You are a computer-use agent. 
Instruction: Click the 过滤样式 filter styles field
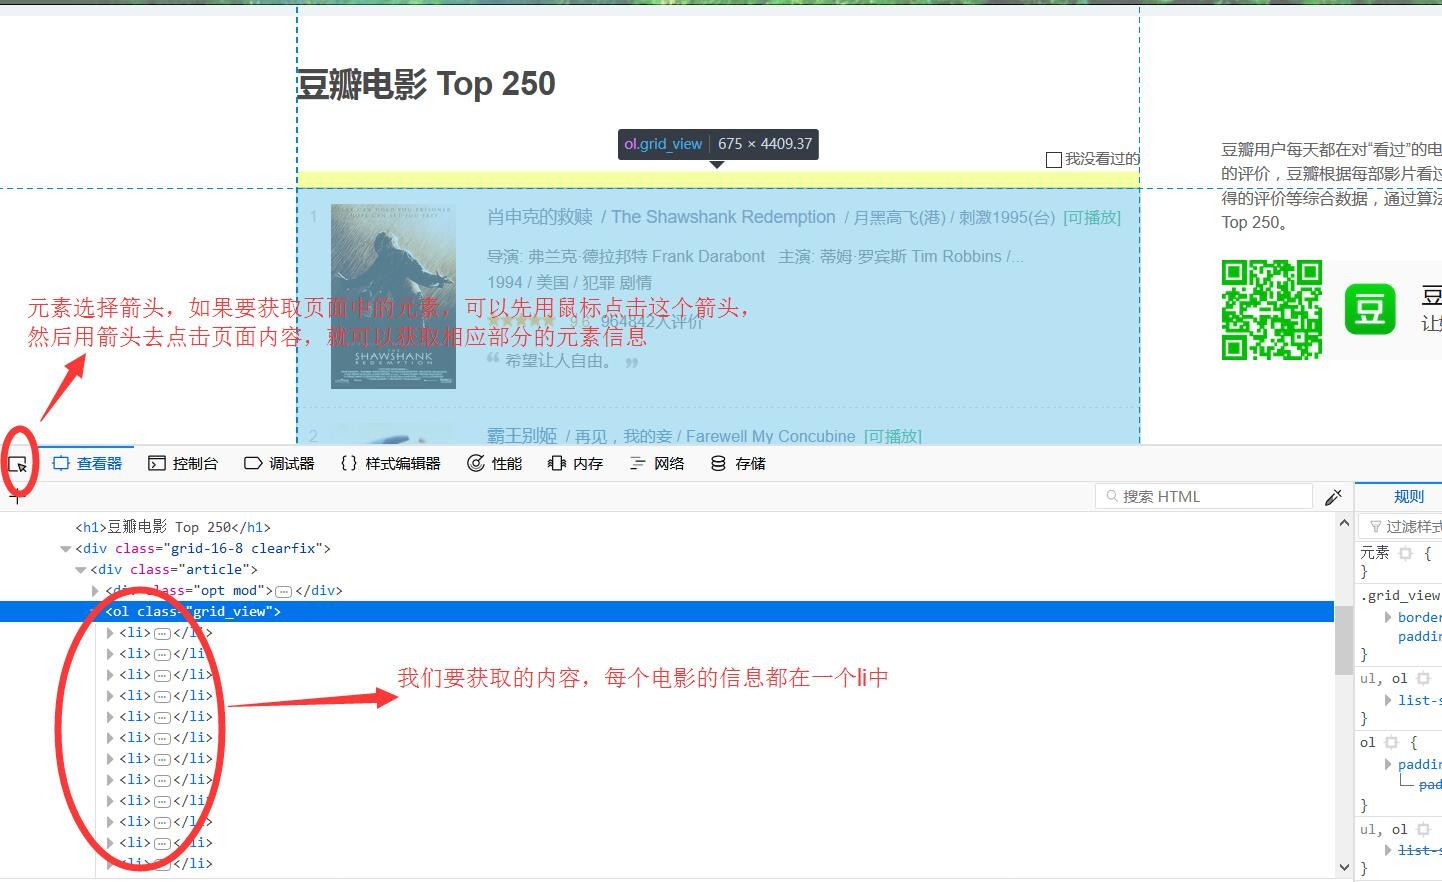[1401, 526]
